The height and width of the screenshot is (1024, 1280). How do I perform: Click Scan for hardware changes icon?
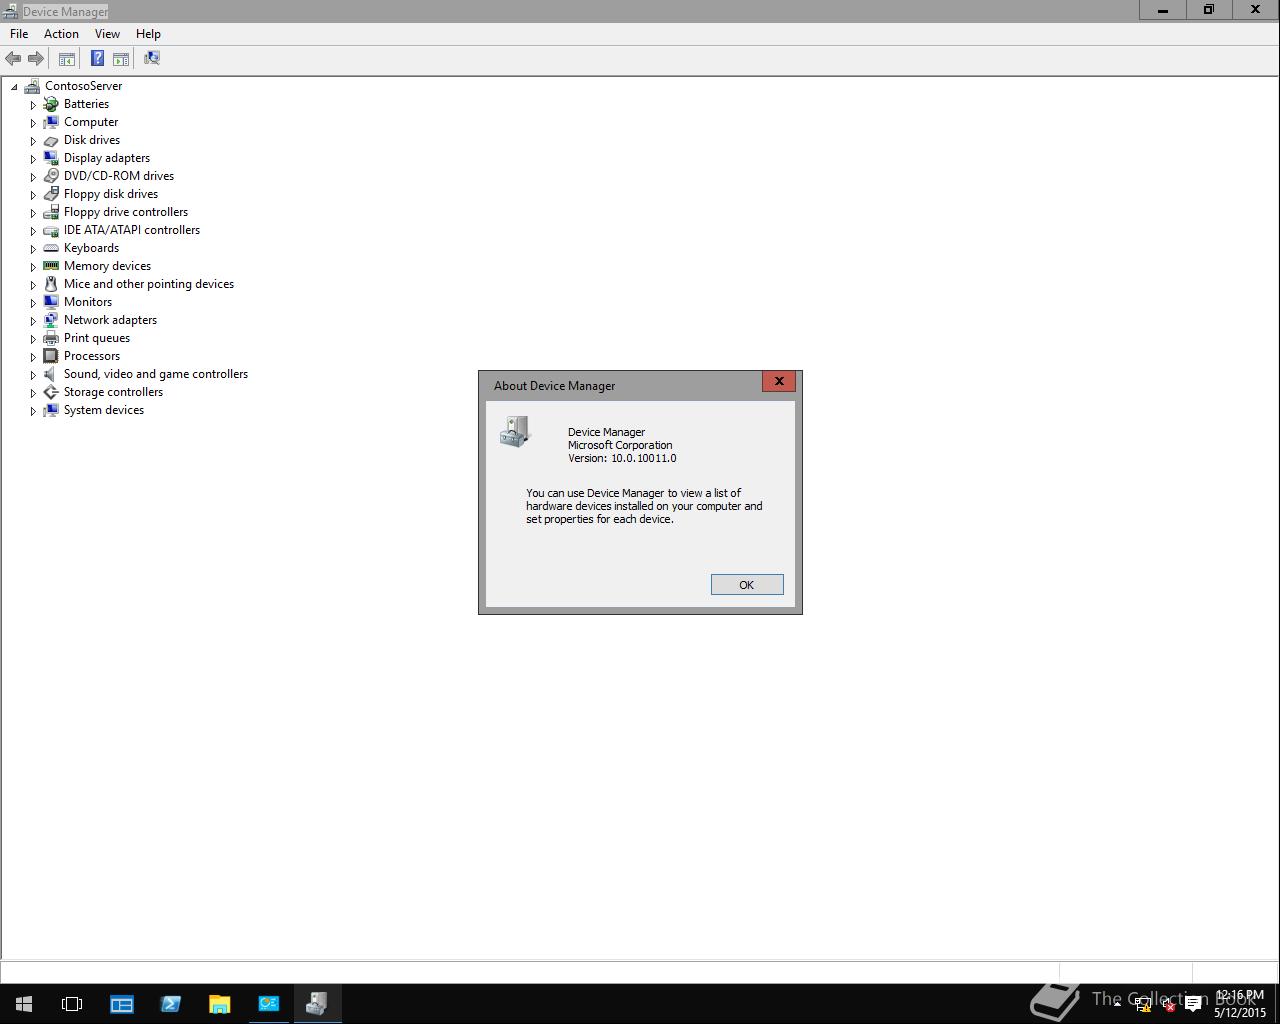coord(152,59)
